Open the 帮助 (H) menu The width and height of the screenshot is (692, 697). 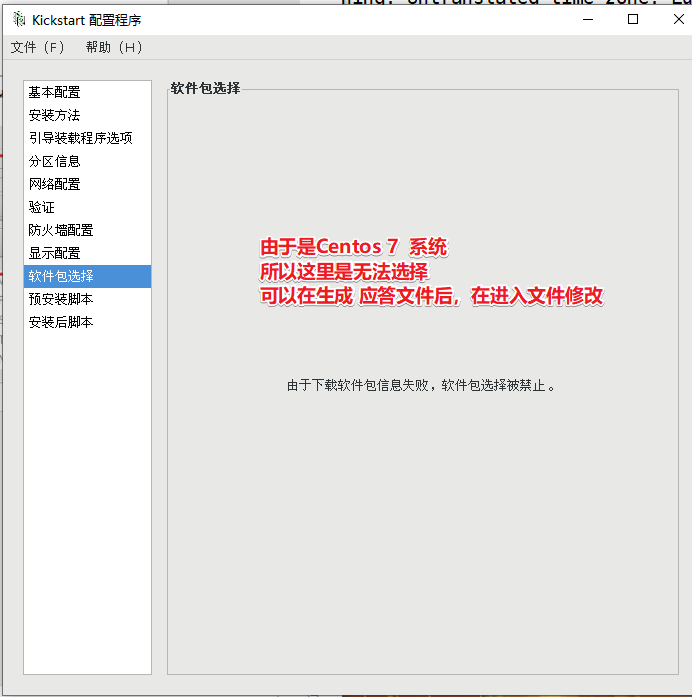[114, 47]
